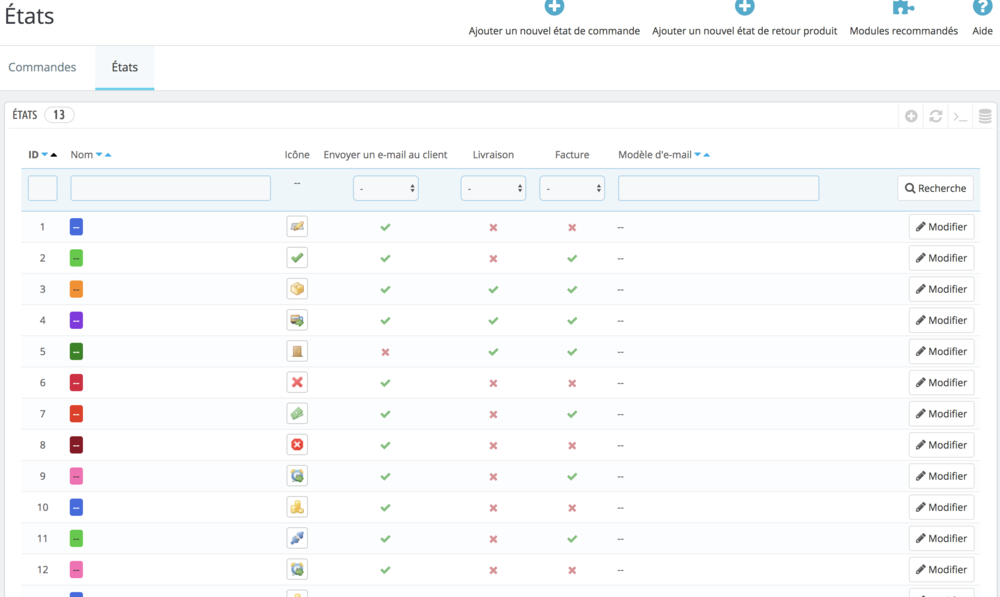Switch to the Commandes tab

click(x=42, y=68)
